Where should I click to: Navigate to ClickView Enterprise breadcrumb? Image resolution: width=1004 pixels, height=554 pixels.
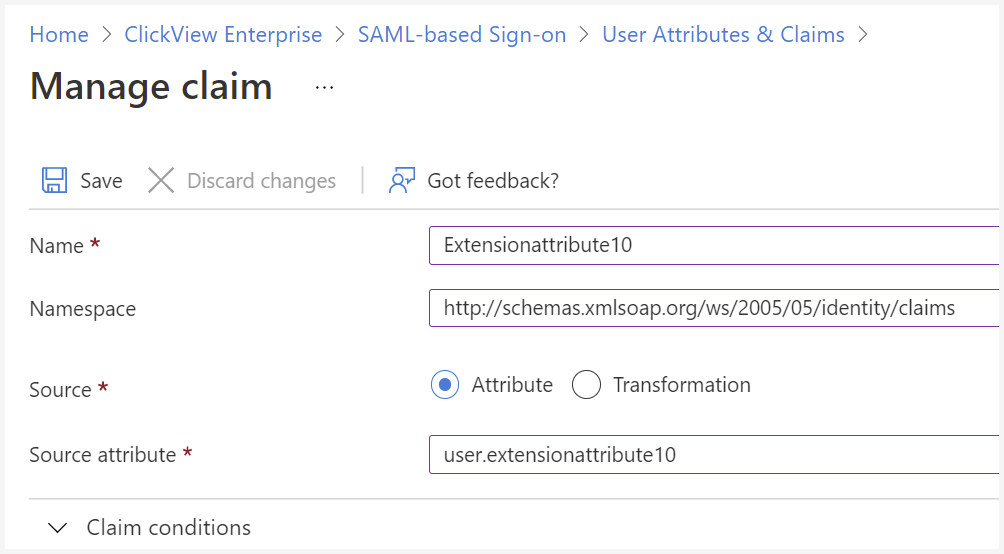coord(223,35)
